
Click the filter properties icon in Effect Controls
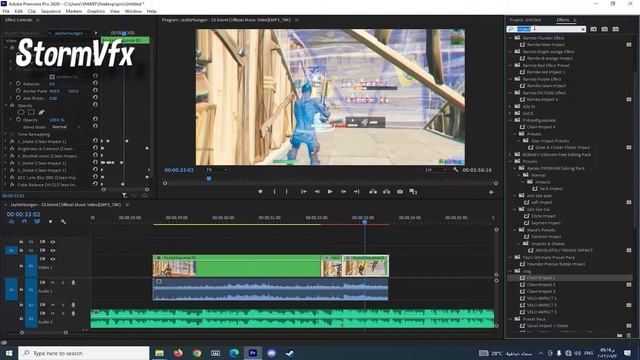coord(124,196)
